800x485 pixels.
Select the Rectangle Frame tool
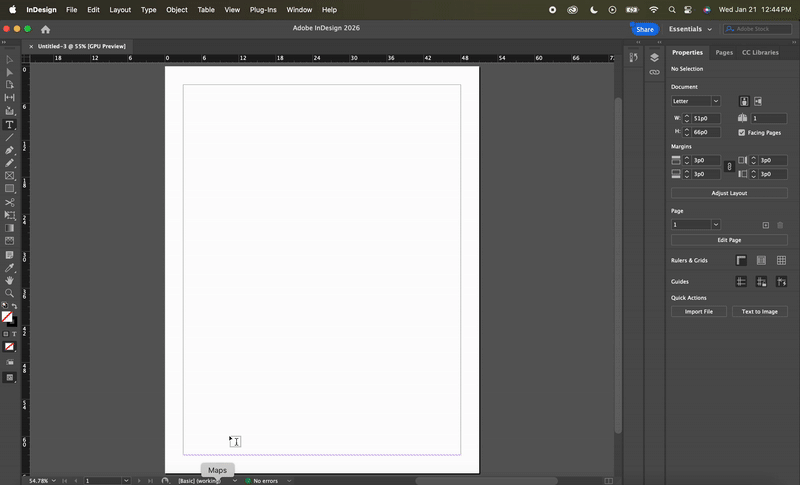(9, 175)
